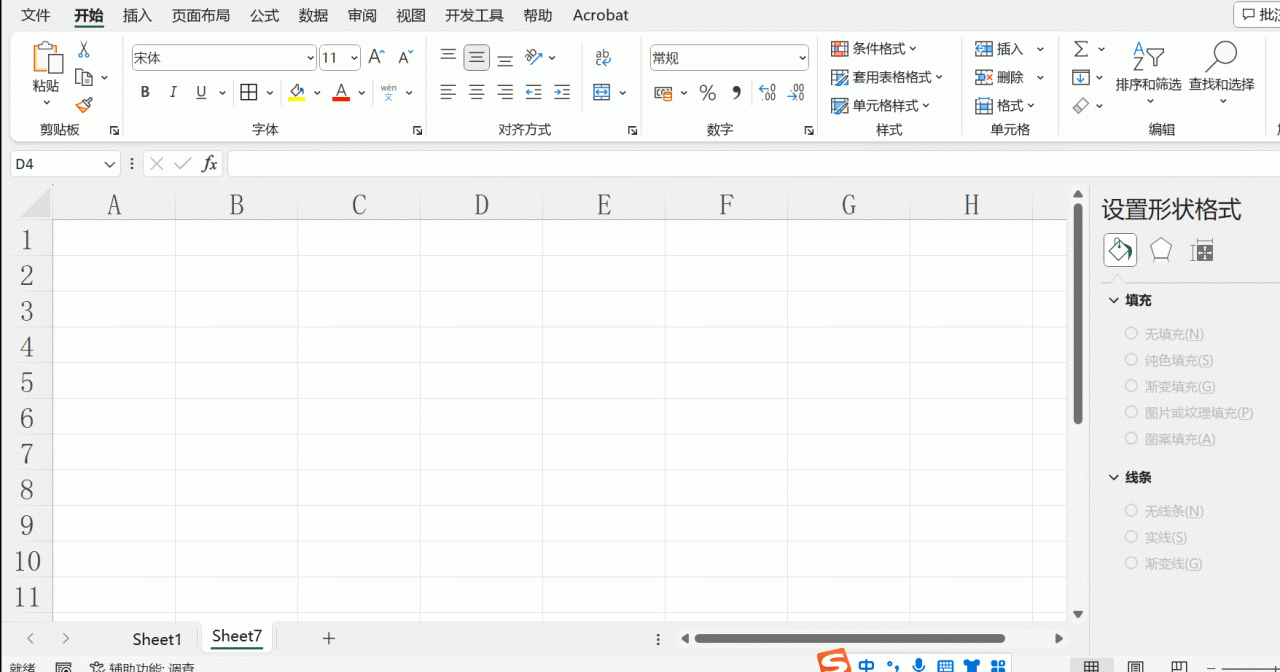Screen dimensions: 1280x672
Task: Open the 条件格式 dropdown
Action: pyautogui.click(x=874, y=48)
